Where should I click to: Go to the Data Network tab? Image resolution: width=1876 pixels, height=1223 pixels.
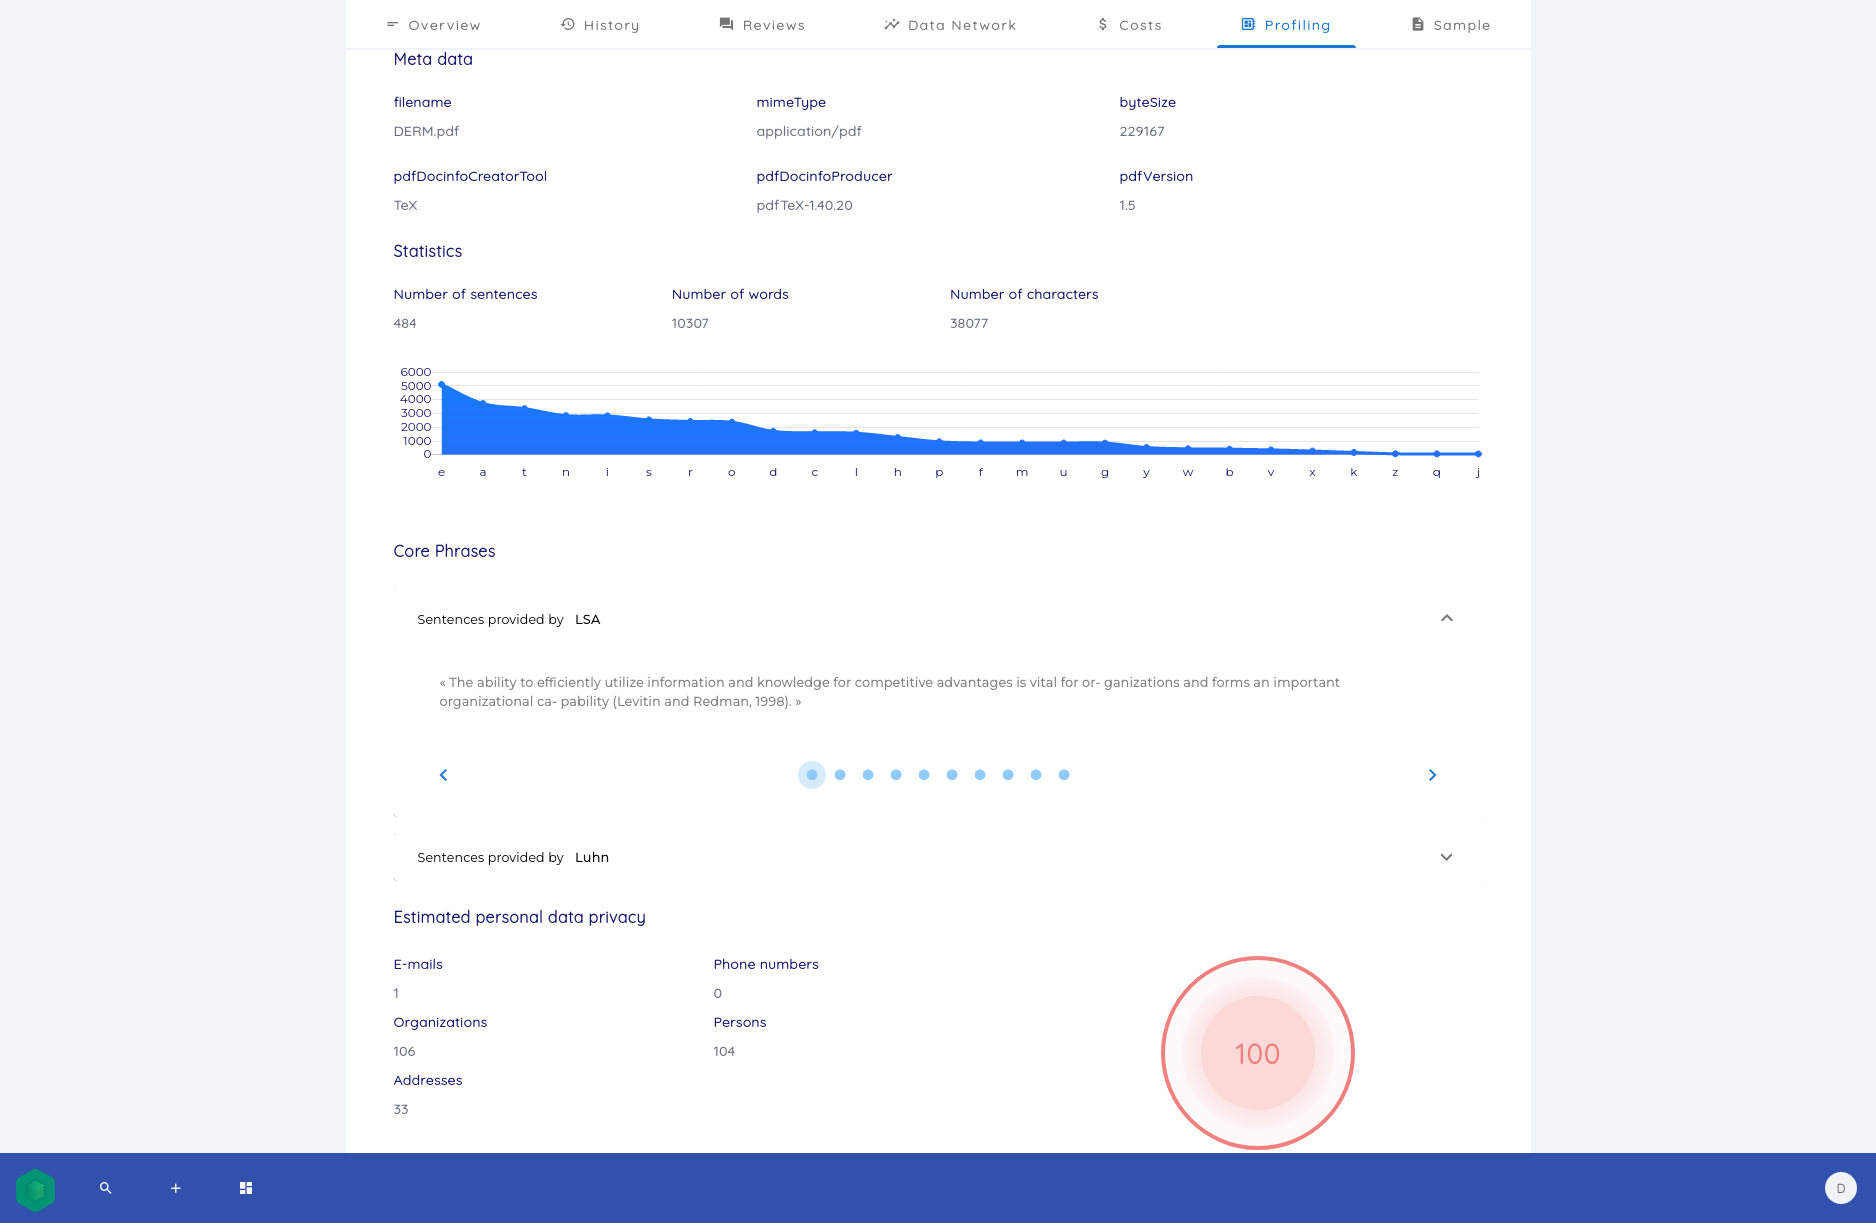950,25
